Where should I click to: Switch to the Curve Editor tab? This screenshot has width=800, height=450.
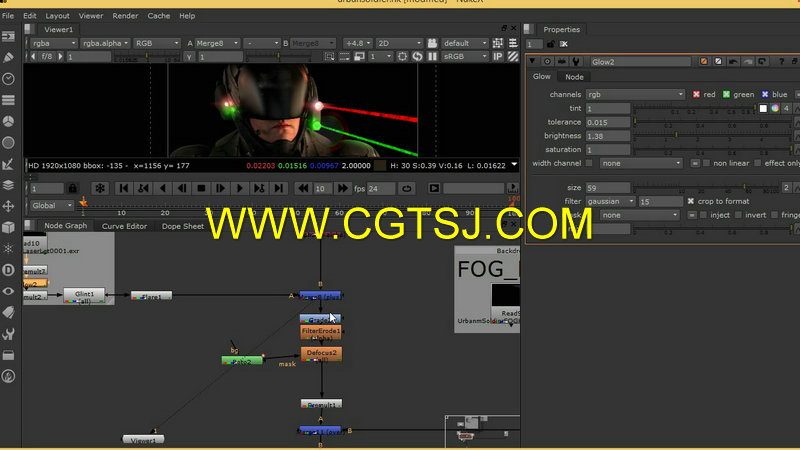pos(124,226)
